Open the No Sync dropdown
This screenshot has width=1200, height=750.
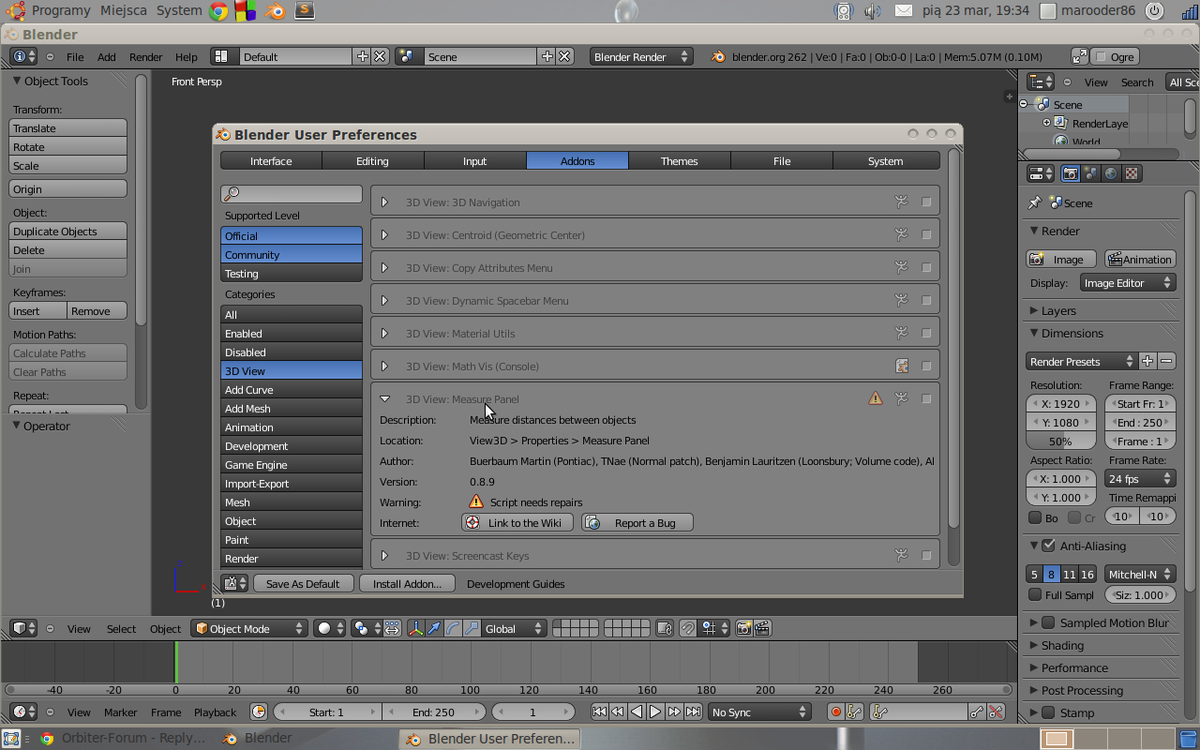pyautogui.click(x=759, y=712)
